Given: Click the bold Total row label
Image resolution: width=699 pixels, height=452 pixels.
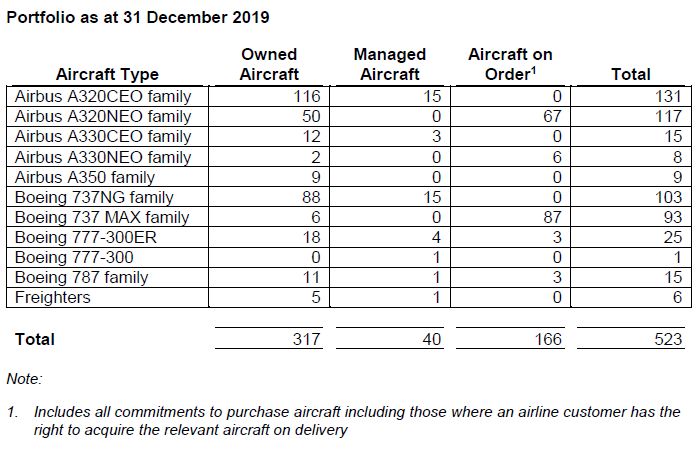Looking at the screenshot, I should pyautogui.click(x=35, y=339).
